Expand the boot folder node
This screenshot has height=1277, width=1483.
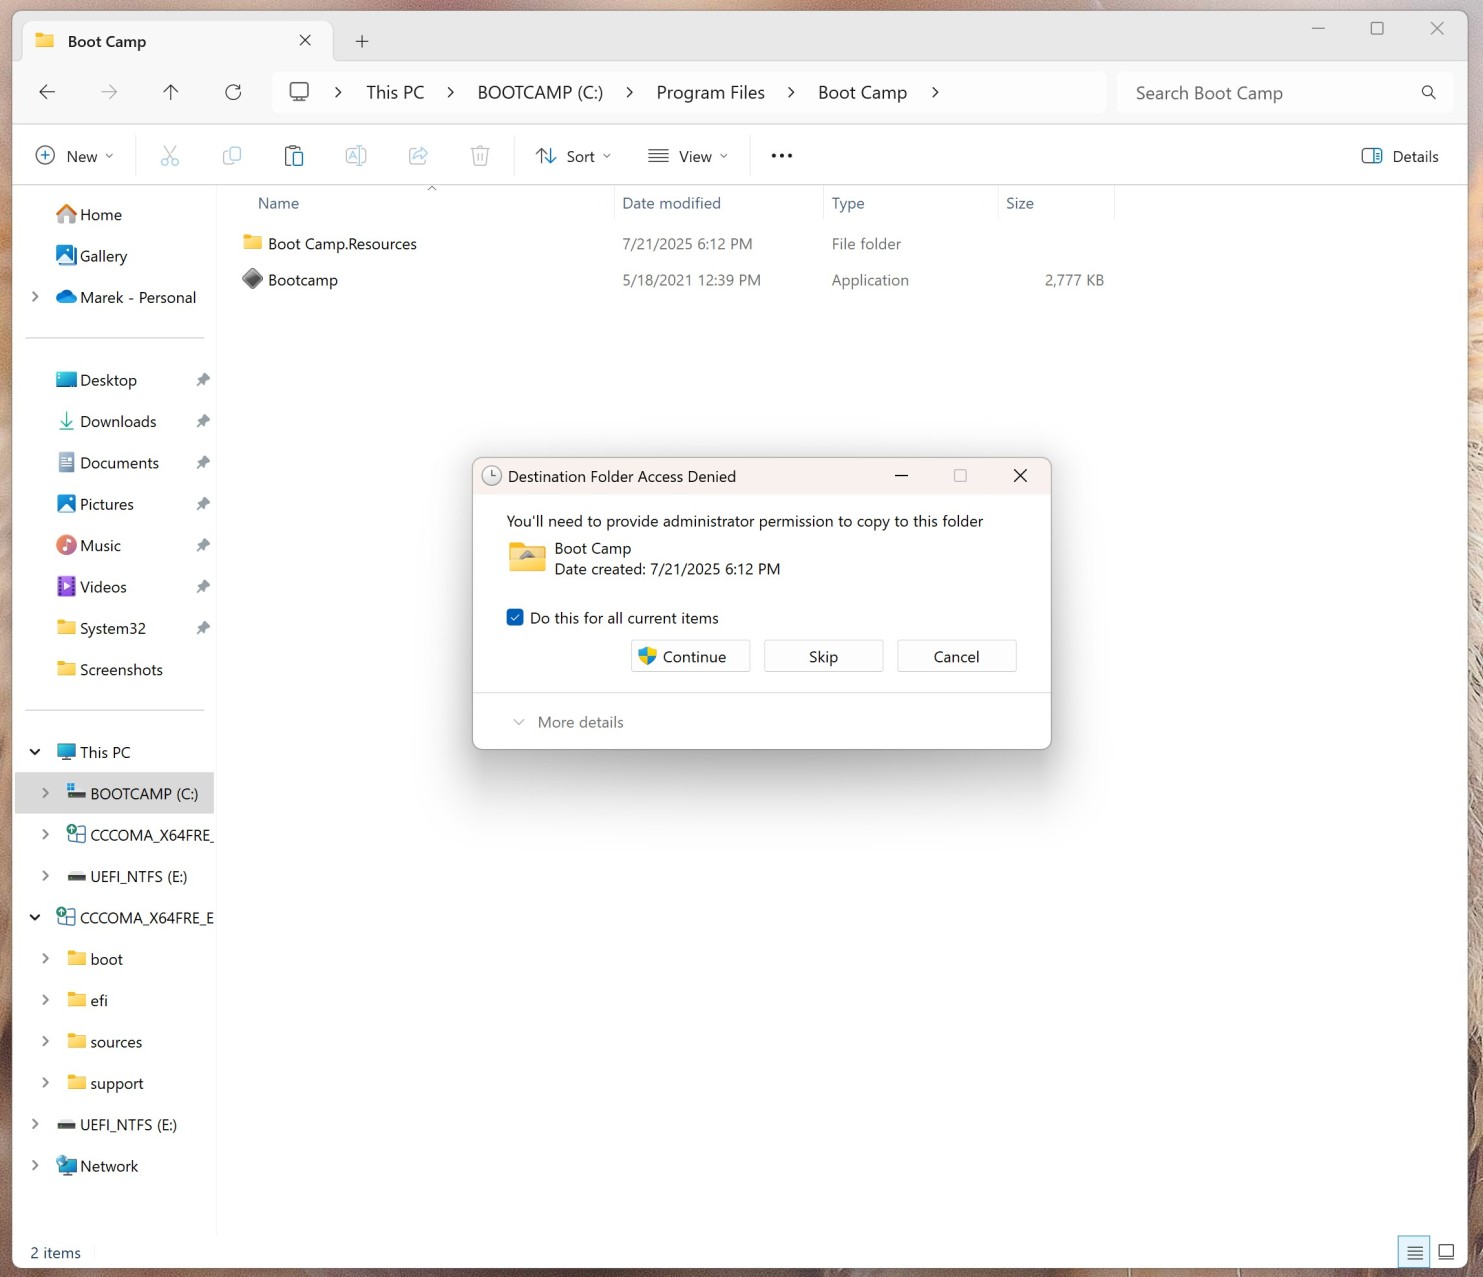click(45, 959)
